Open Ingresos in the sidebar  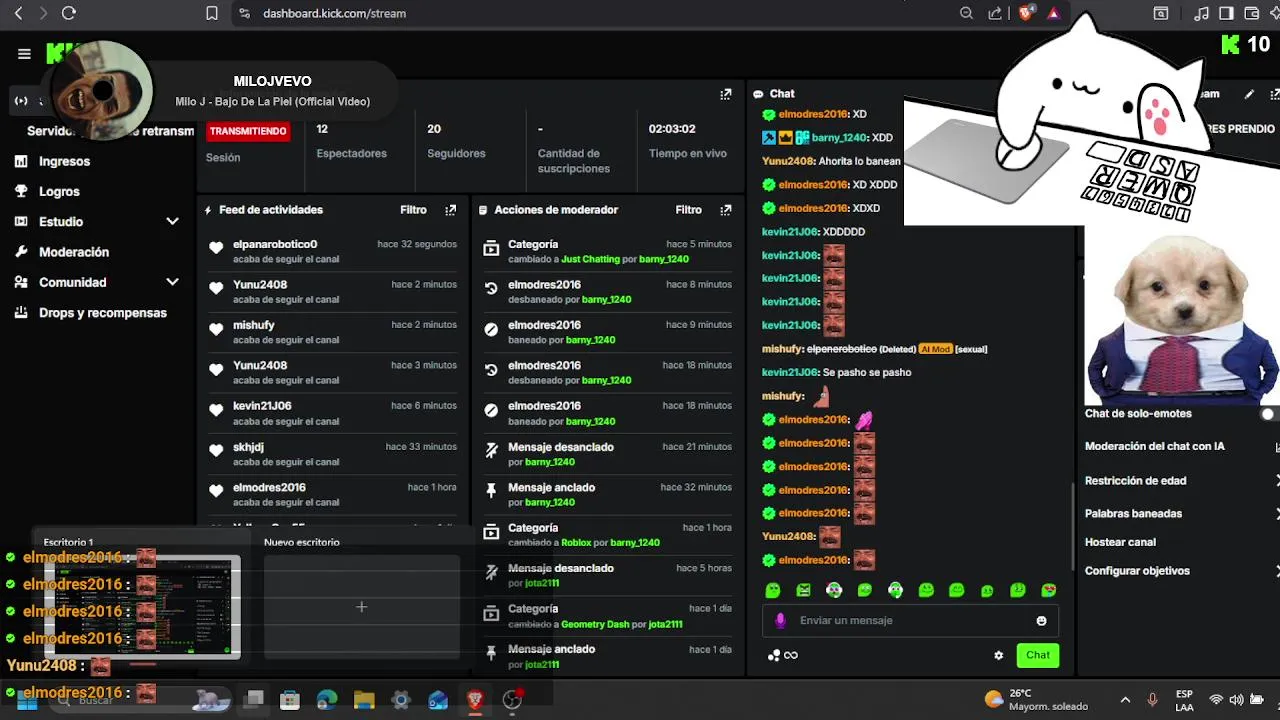pos(64,161)
